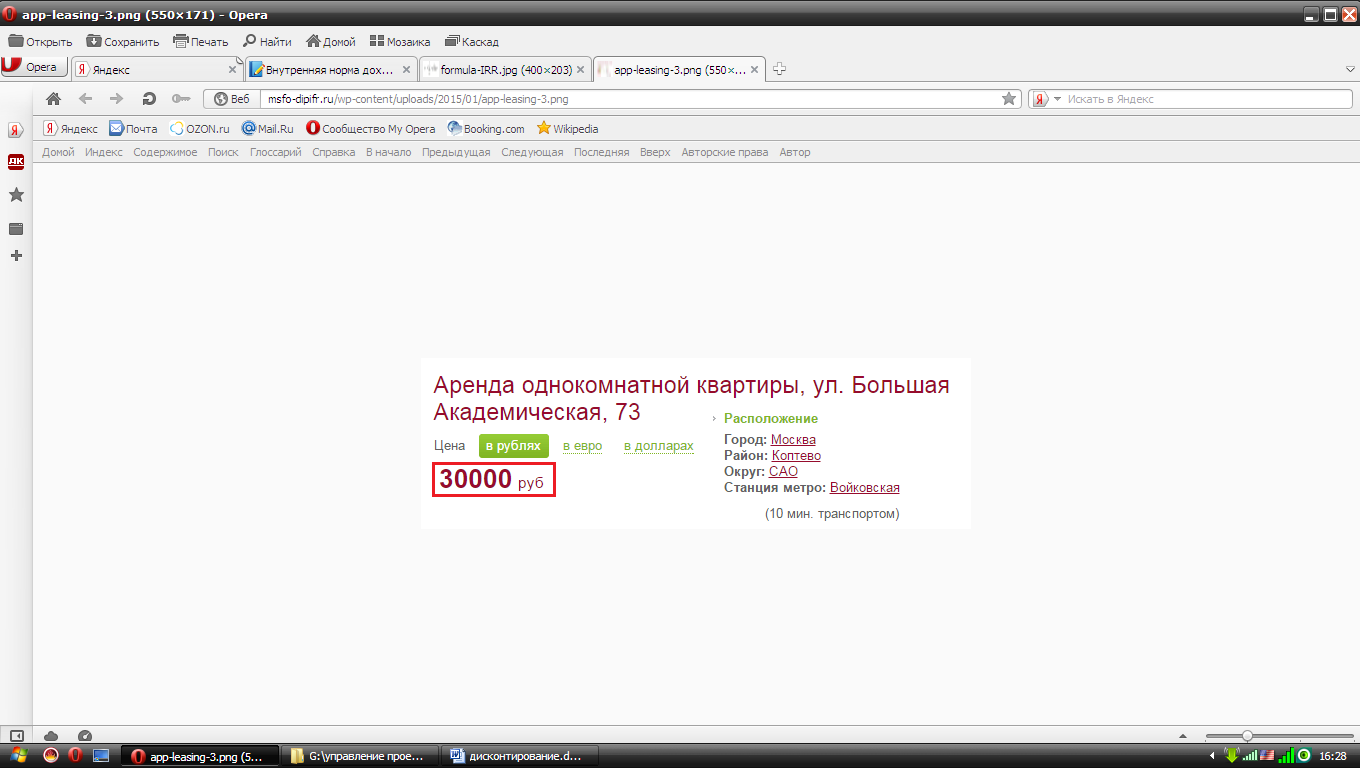Click Последняя in navigation bar
The width and height of the screenshot is (1360, 768).
[602, 152]
